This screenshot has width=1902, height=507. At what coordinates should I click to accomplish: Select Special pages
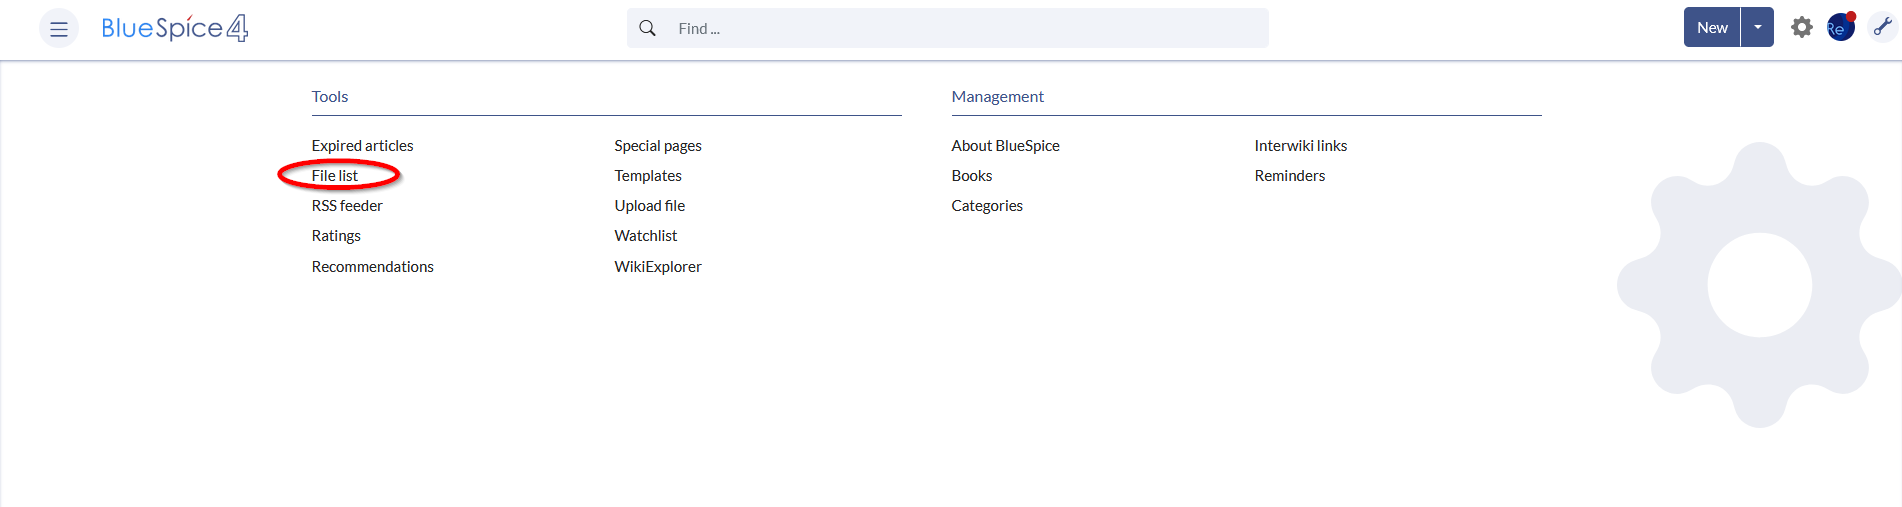point(658,146)
